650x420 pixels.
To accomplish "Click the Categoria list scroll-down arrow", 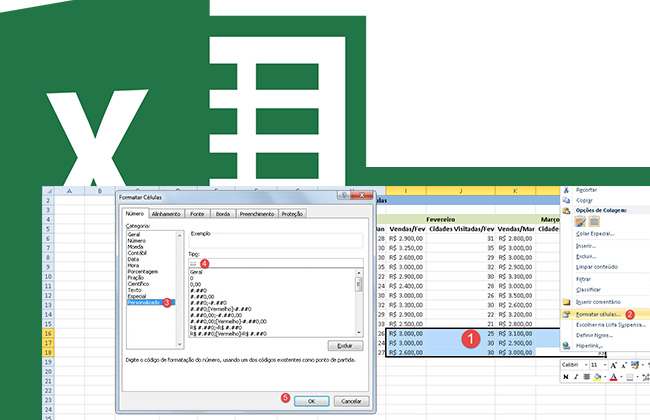I will pyautogui.click(x=179, y=344).
